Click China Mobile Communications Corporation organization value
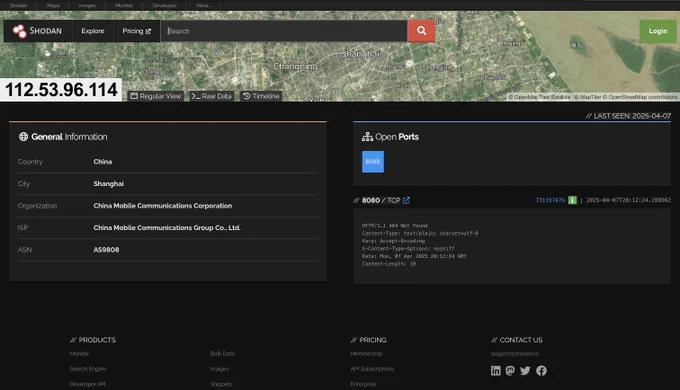Screen dimensions: 680x390 click(163, 206)
